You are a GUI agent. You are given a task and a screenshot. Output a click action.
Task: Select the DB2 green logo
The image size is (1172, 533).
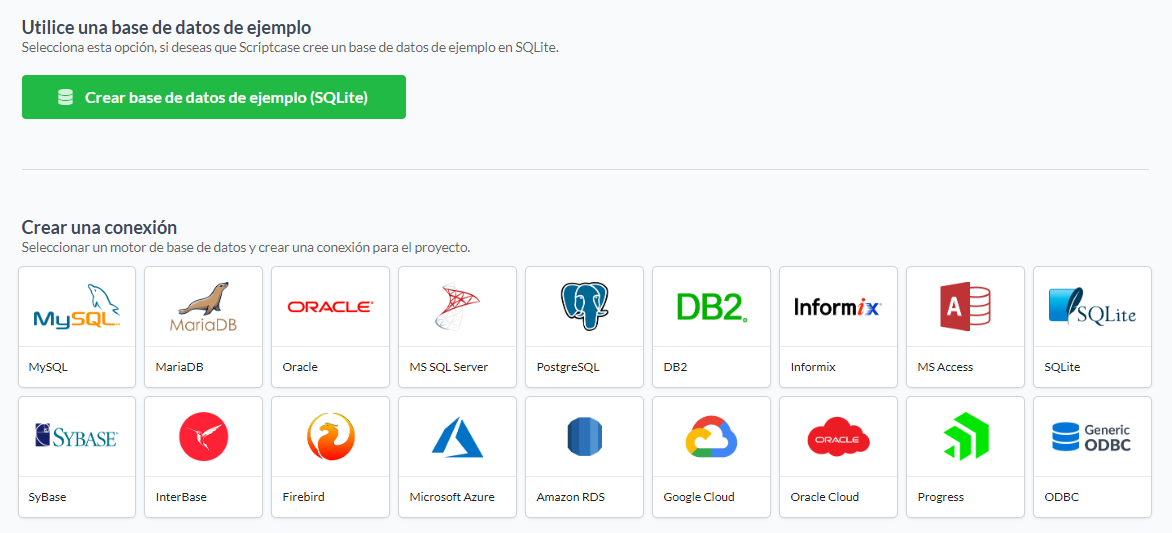[712, 307]
